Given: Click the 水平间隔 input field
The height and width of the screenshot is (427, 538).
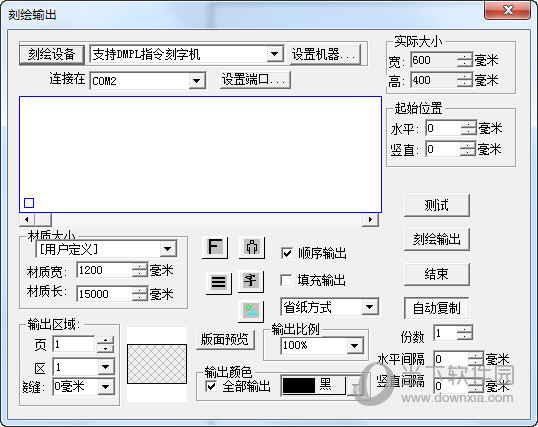Looking at the screenshot, I should click(x=452, y=359).
